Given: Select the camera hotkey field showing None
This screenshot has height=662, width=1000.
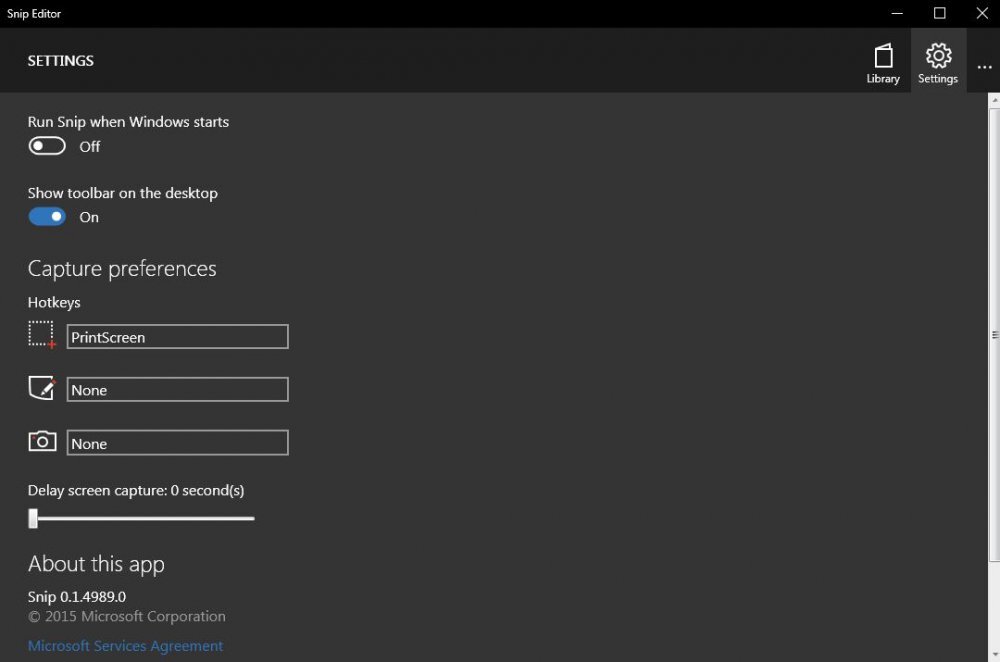Looking at the screenshot, I should [178, 443].
